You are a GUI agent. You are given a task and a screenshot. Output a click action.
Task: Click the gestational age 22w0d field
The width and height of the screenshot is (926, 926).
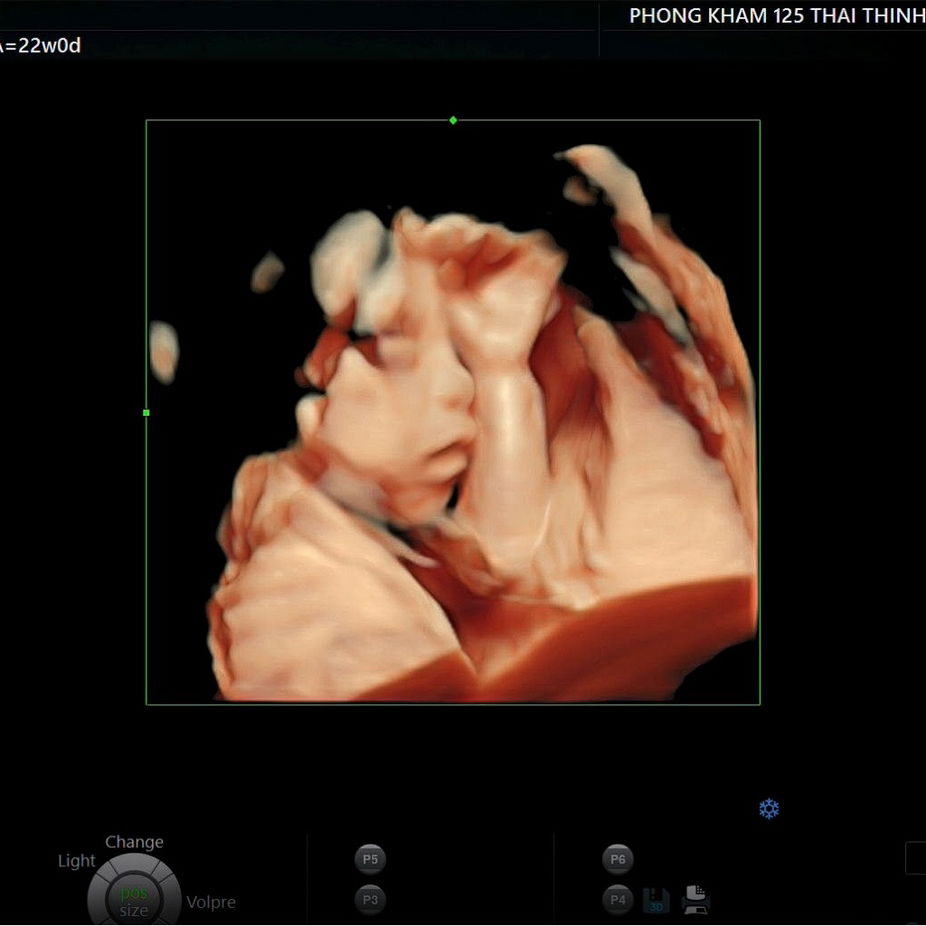(40, 46)
